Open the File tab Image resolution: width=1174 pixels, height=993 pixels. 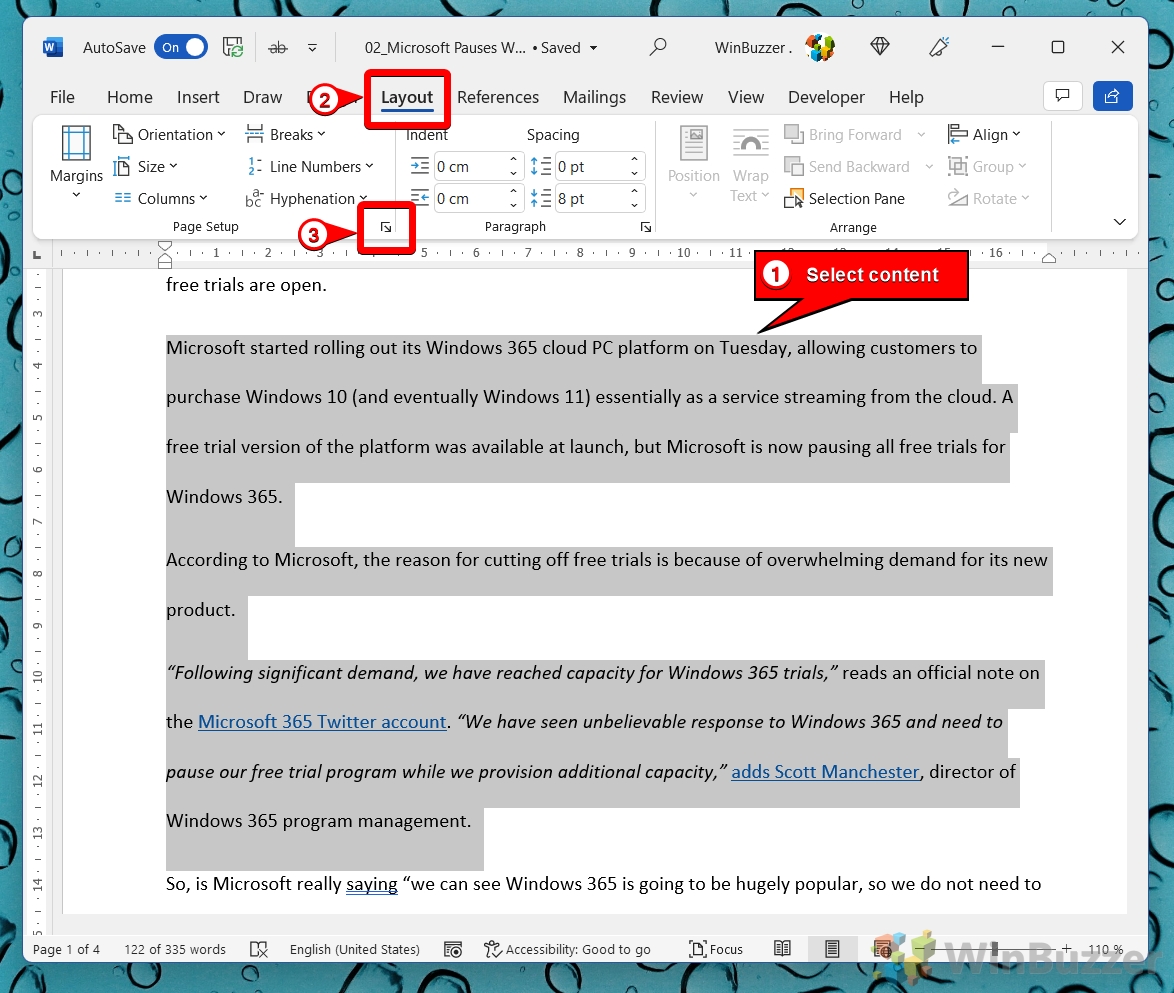pyautogui.click(x=62, y=97)
